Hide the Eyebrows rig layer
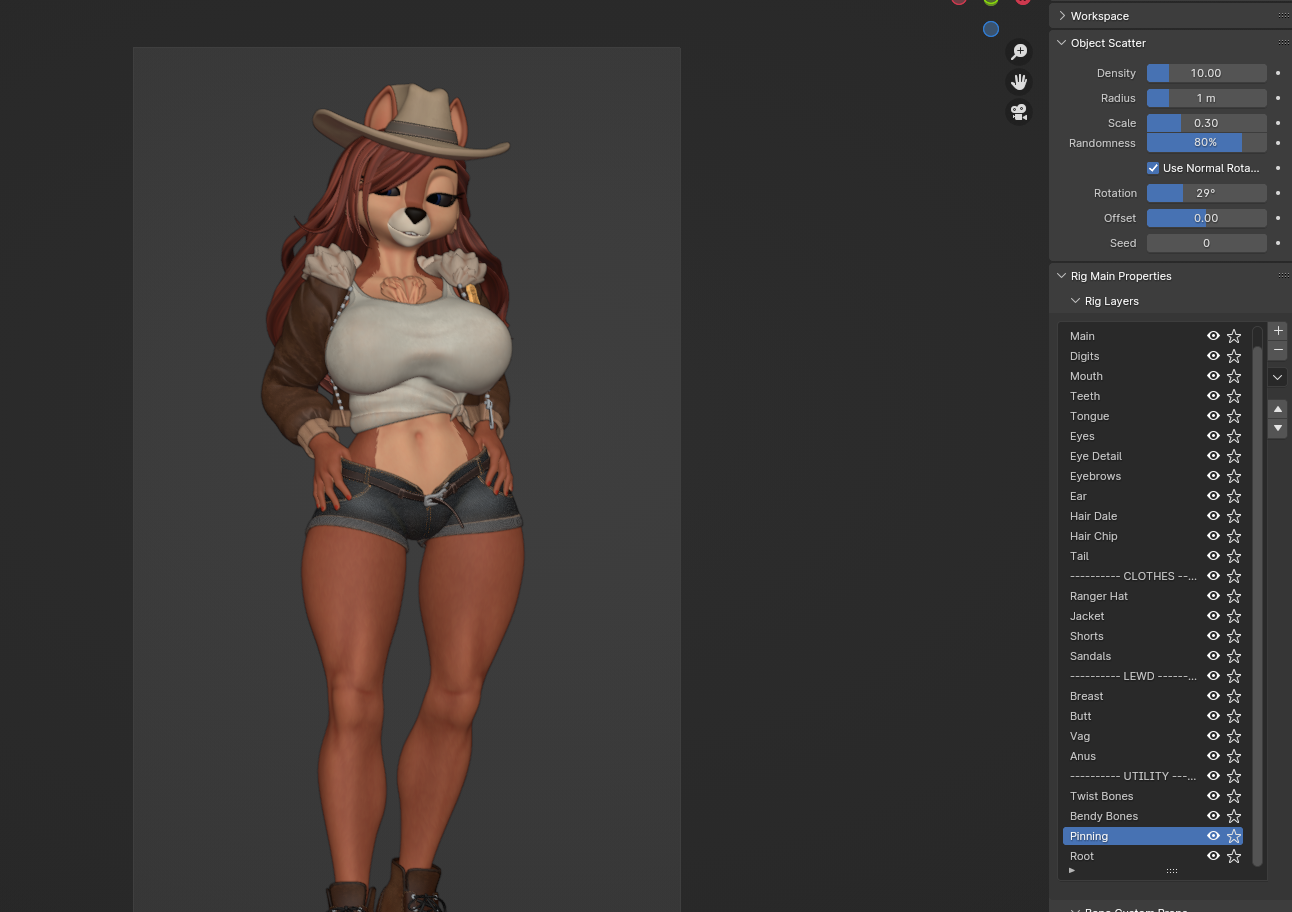This screenshot has width=1292, height=912. coord(1213,476)
